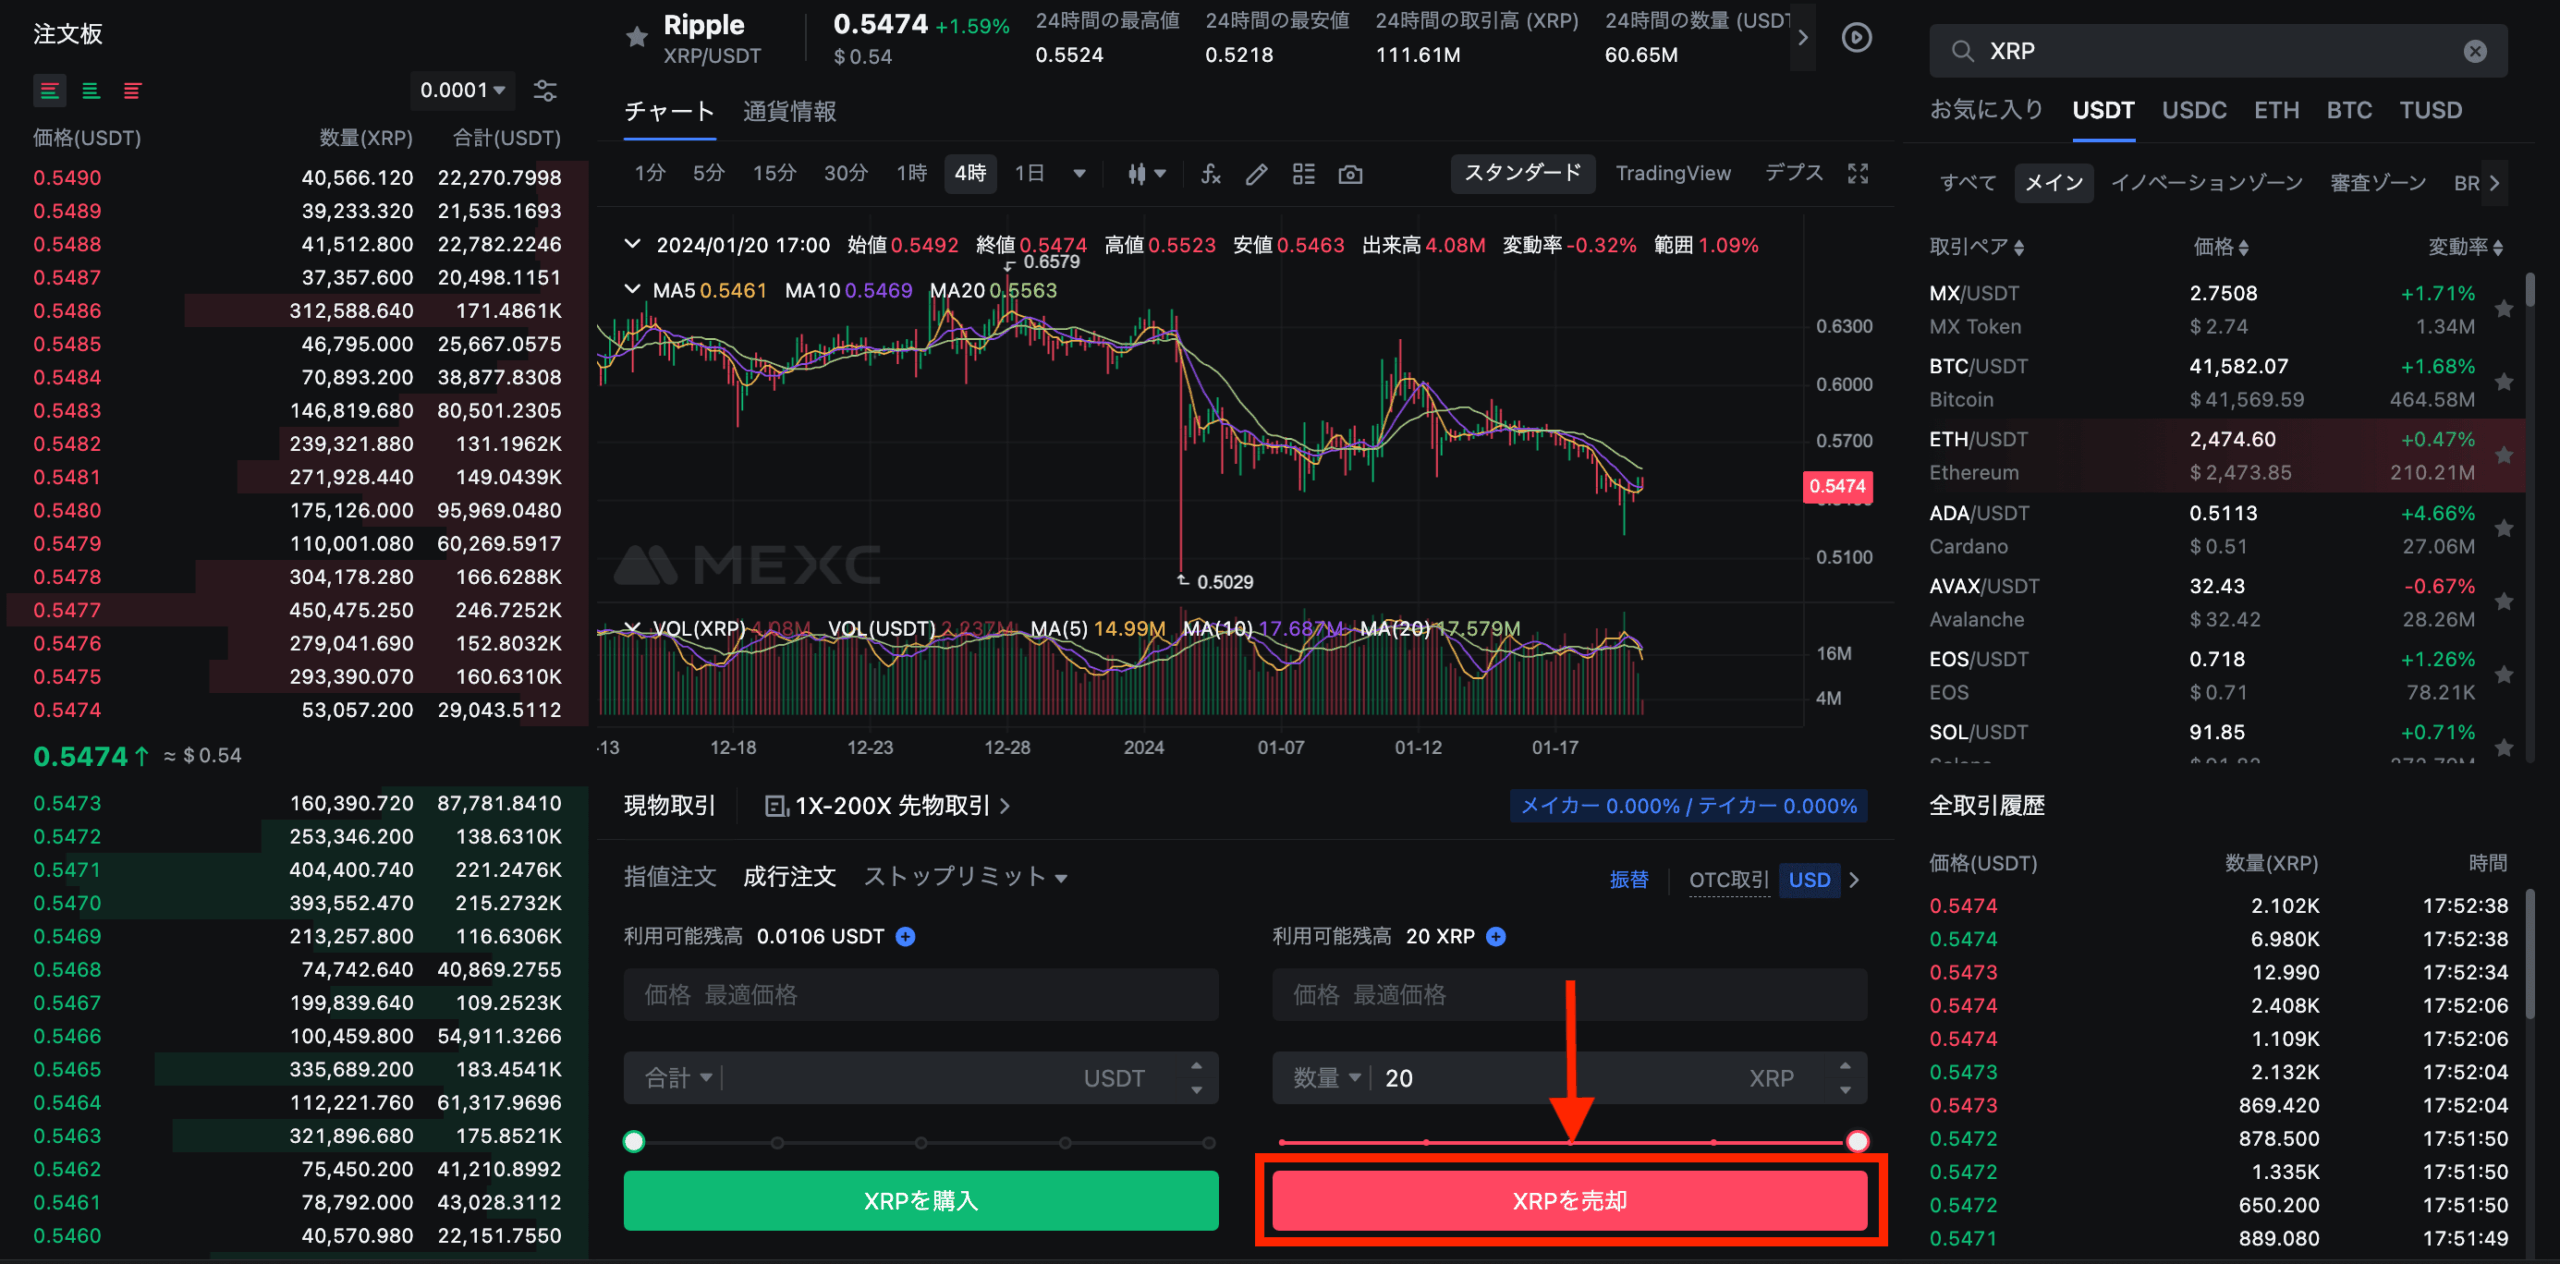
Task: Select the 成行注文 order tab
Action: [789, 877]
